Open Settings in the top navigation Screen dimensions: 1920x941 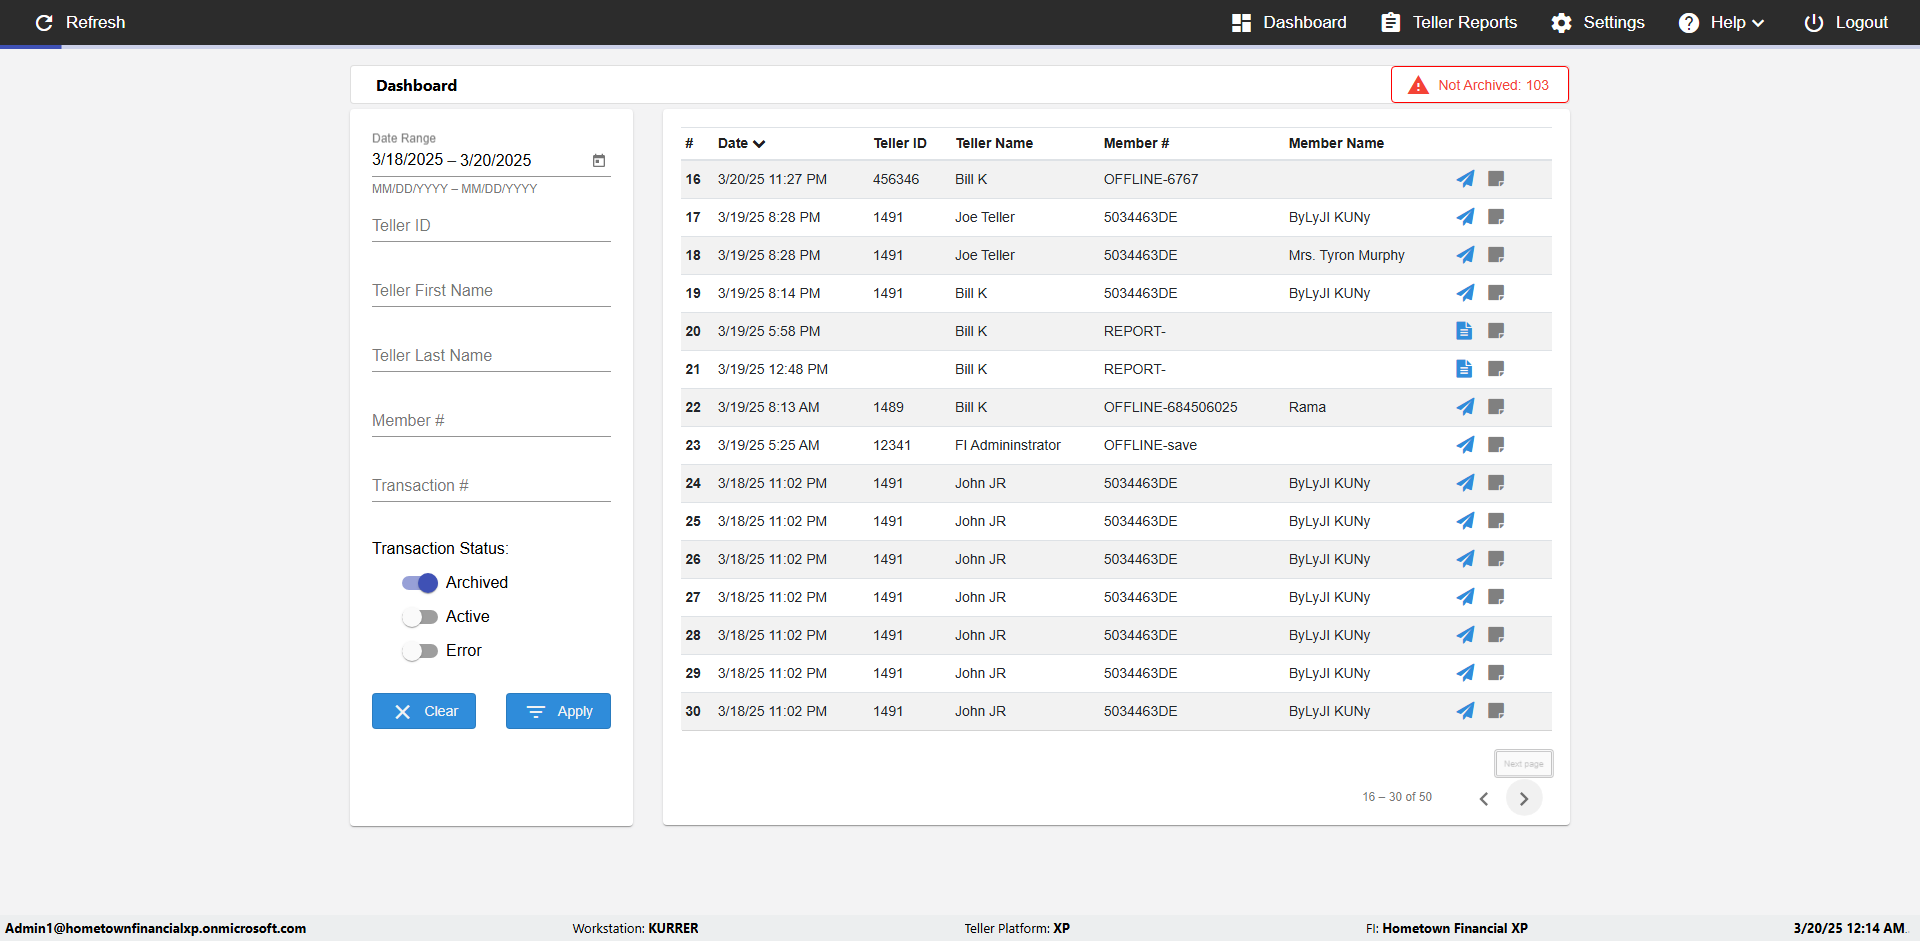[1597, 22]
